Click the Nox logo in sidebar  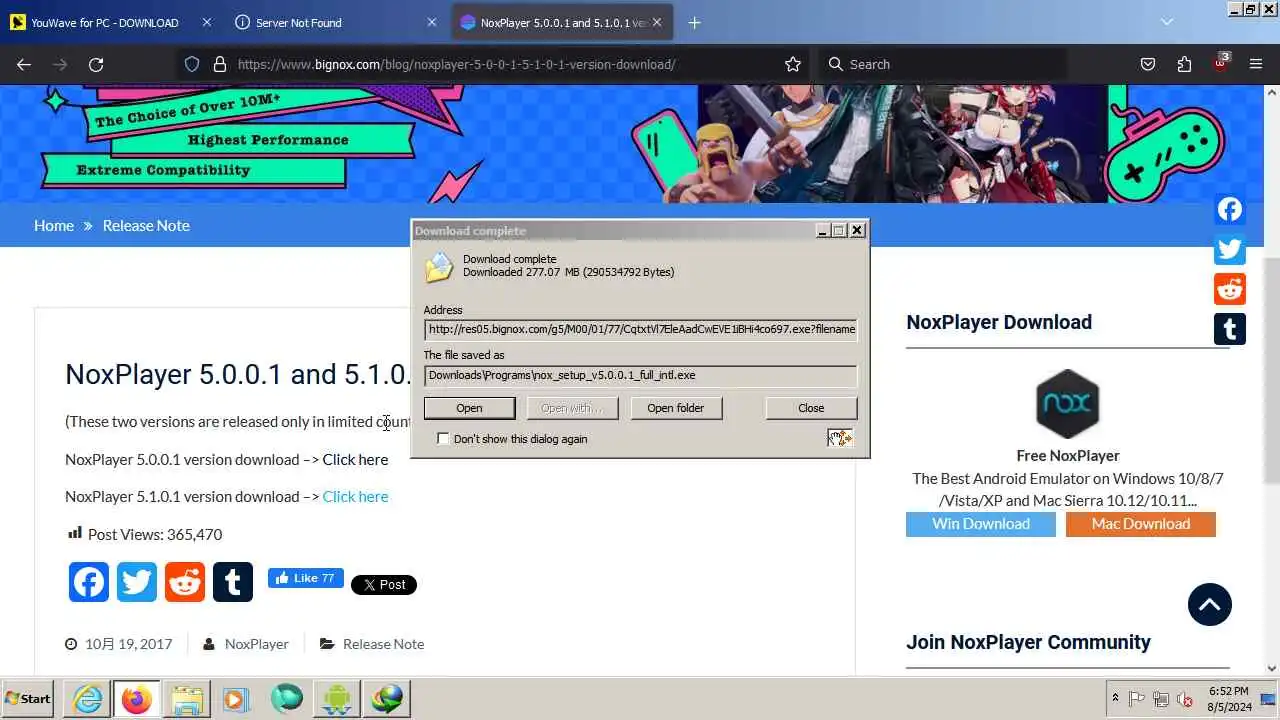pos(1068,404)
